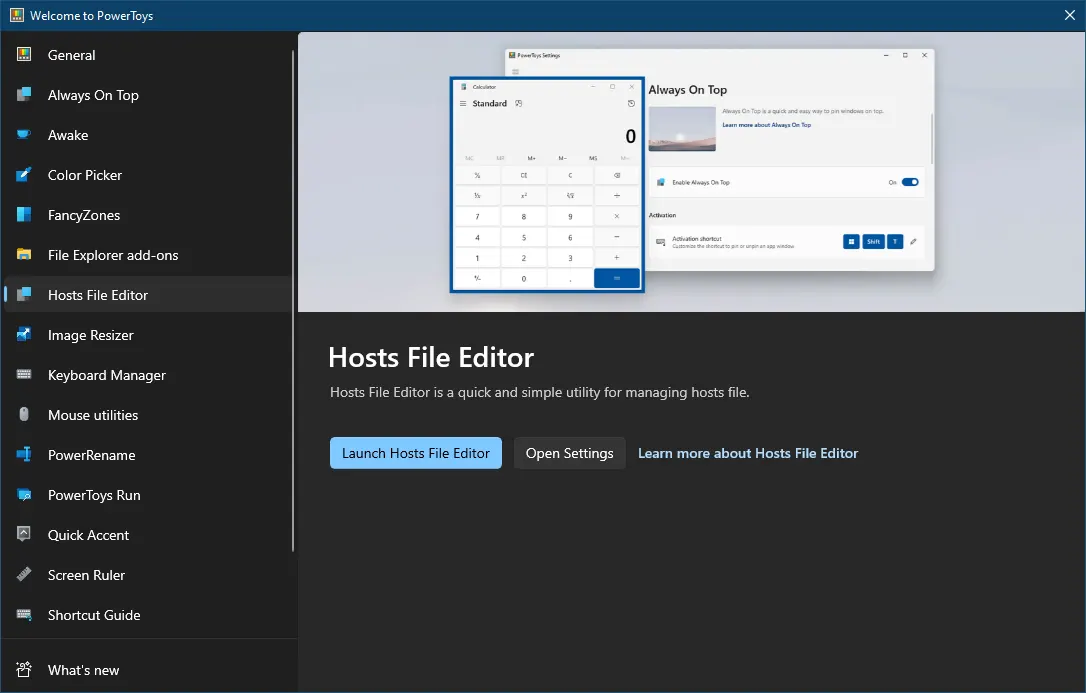
Task: Click the PowerRename icon
Action: (24, 455)
